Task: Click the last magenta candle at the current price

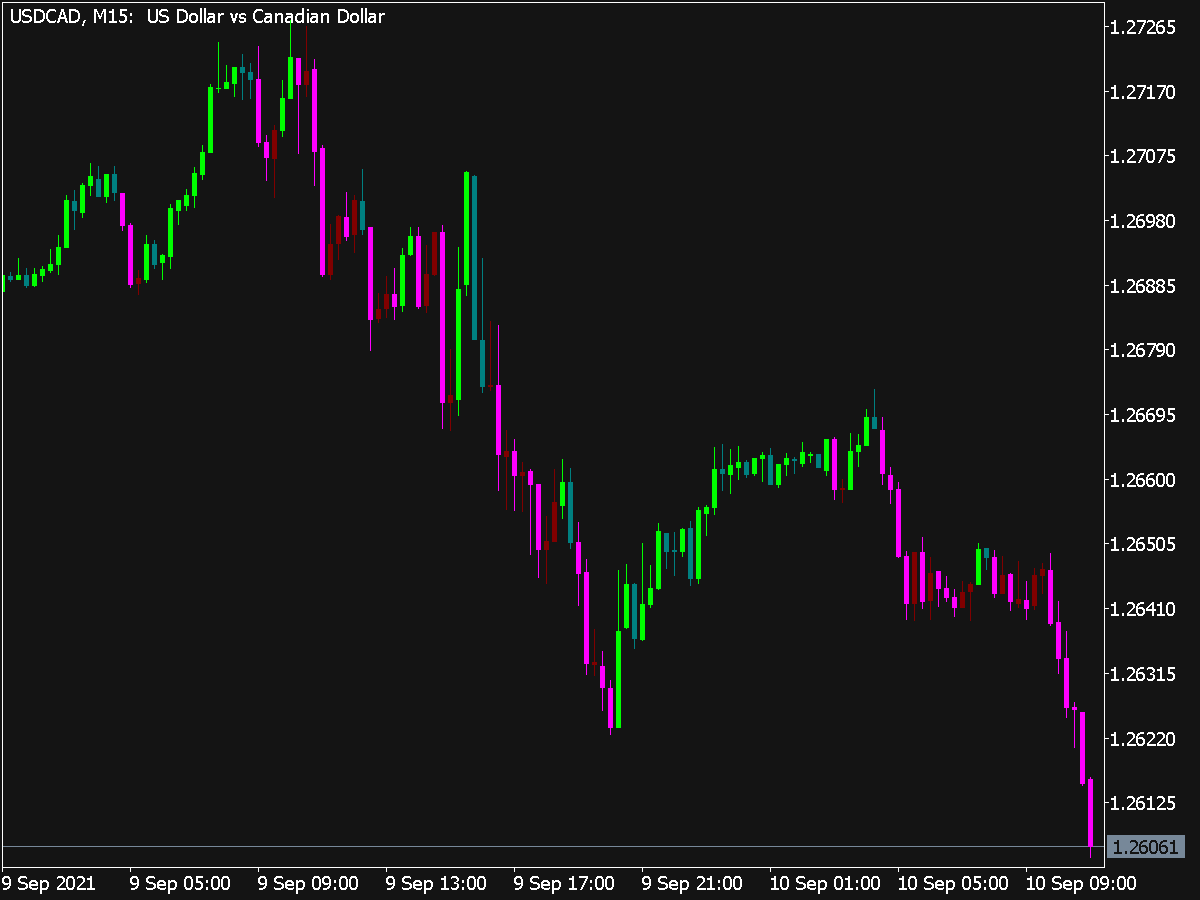Action: point(1090,815)
